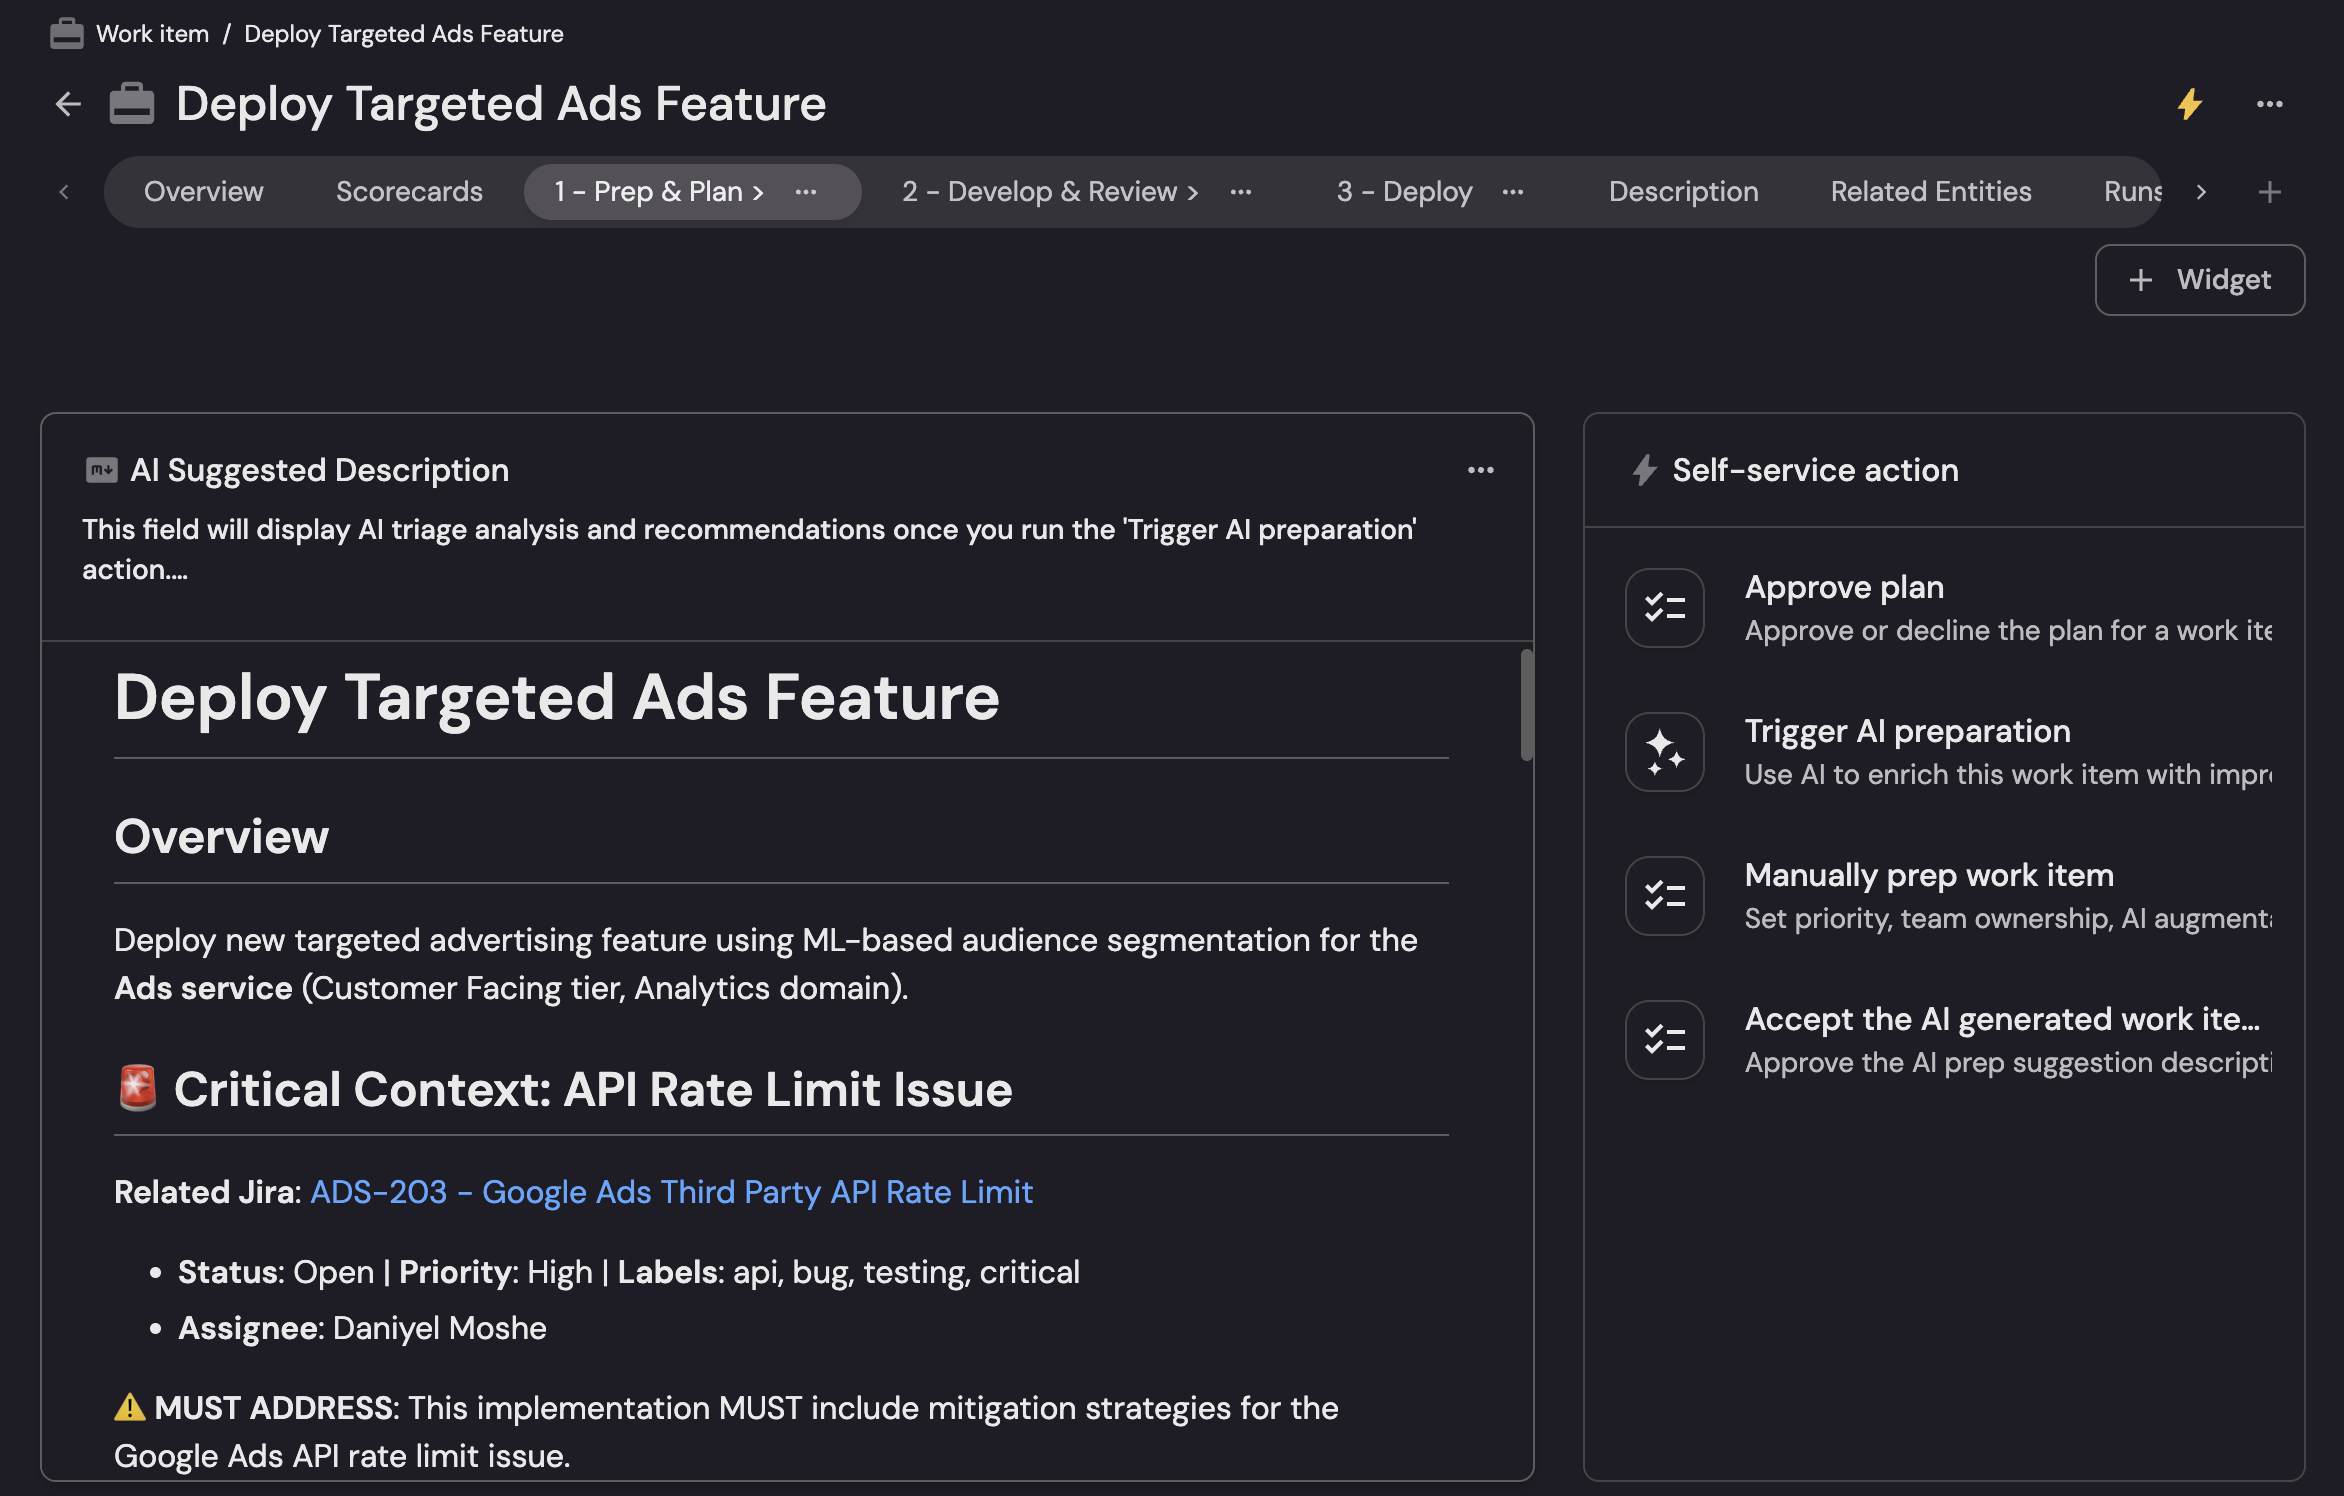Click the plus icon to add a tab
2344x1496 pixels.
2269,192
